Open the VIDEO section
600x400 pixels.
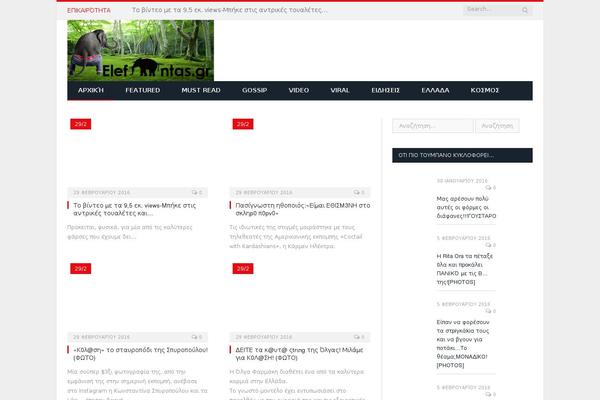298,90
